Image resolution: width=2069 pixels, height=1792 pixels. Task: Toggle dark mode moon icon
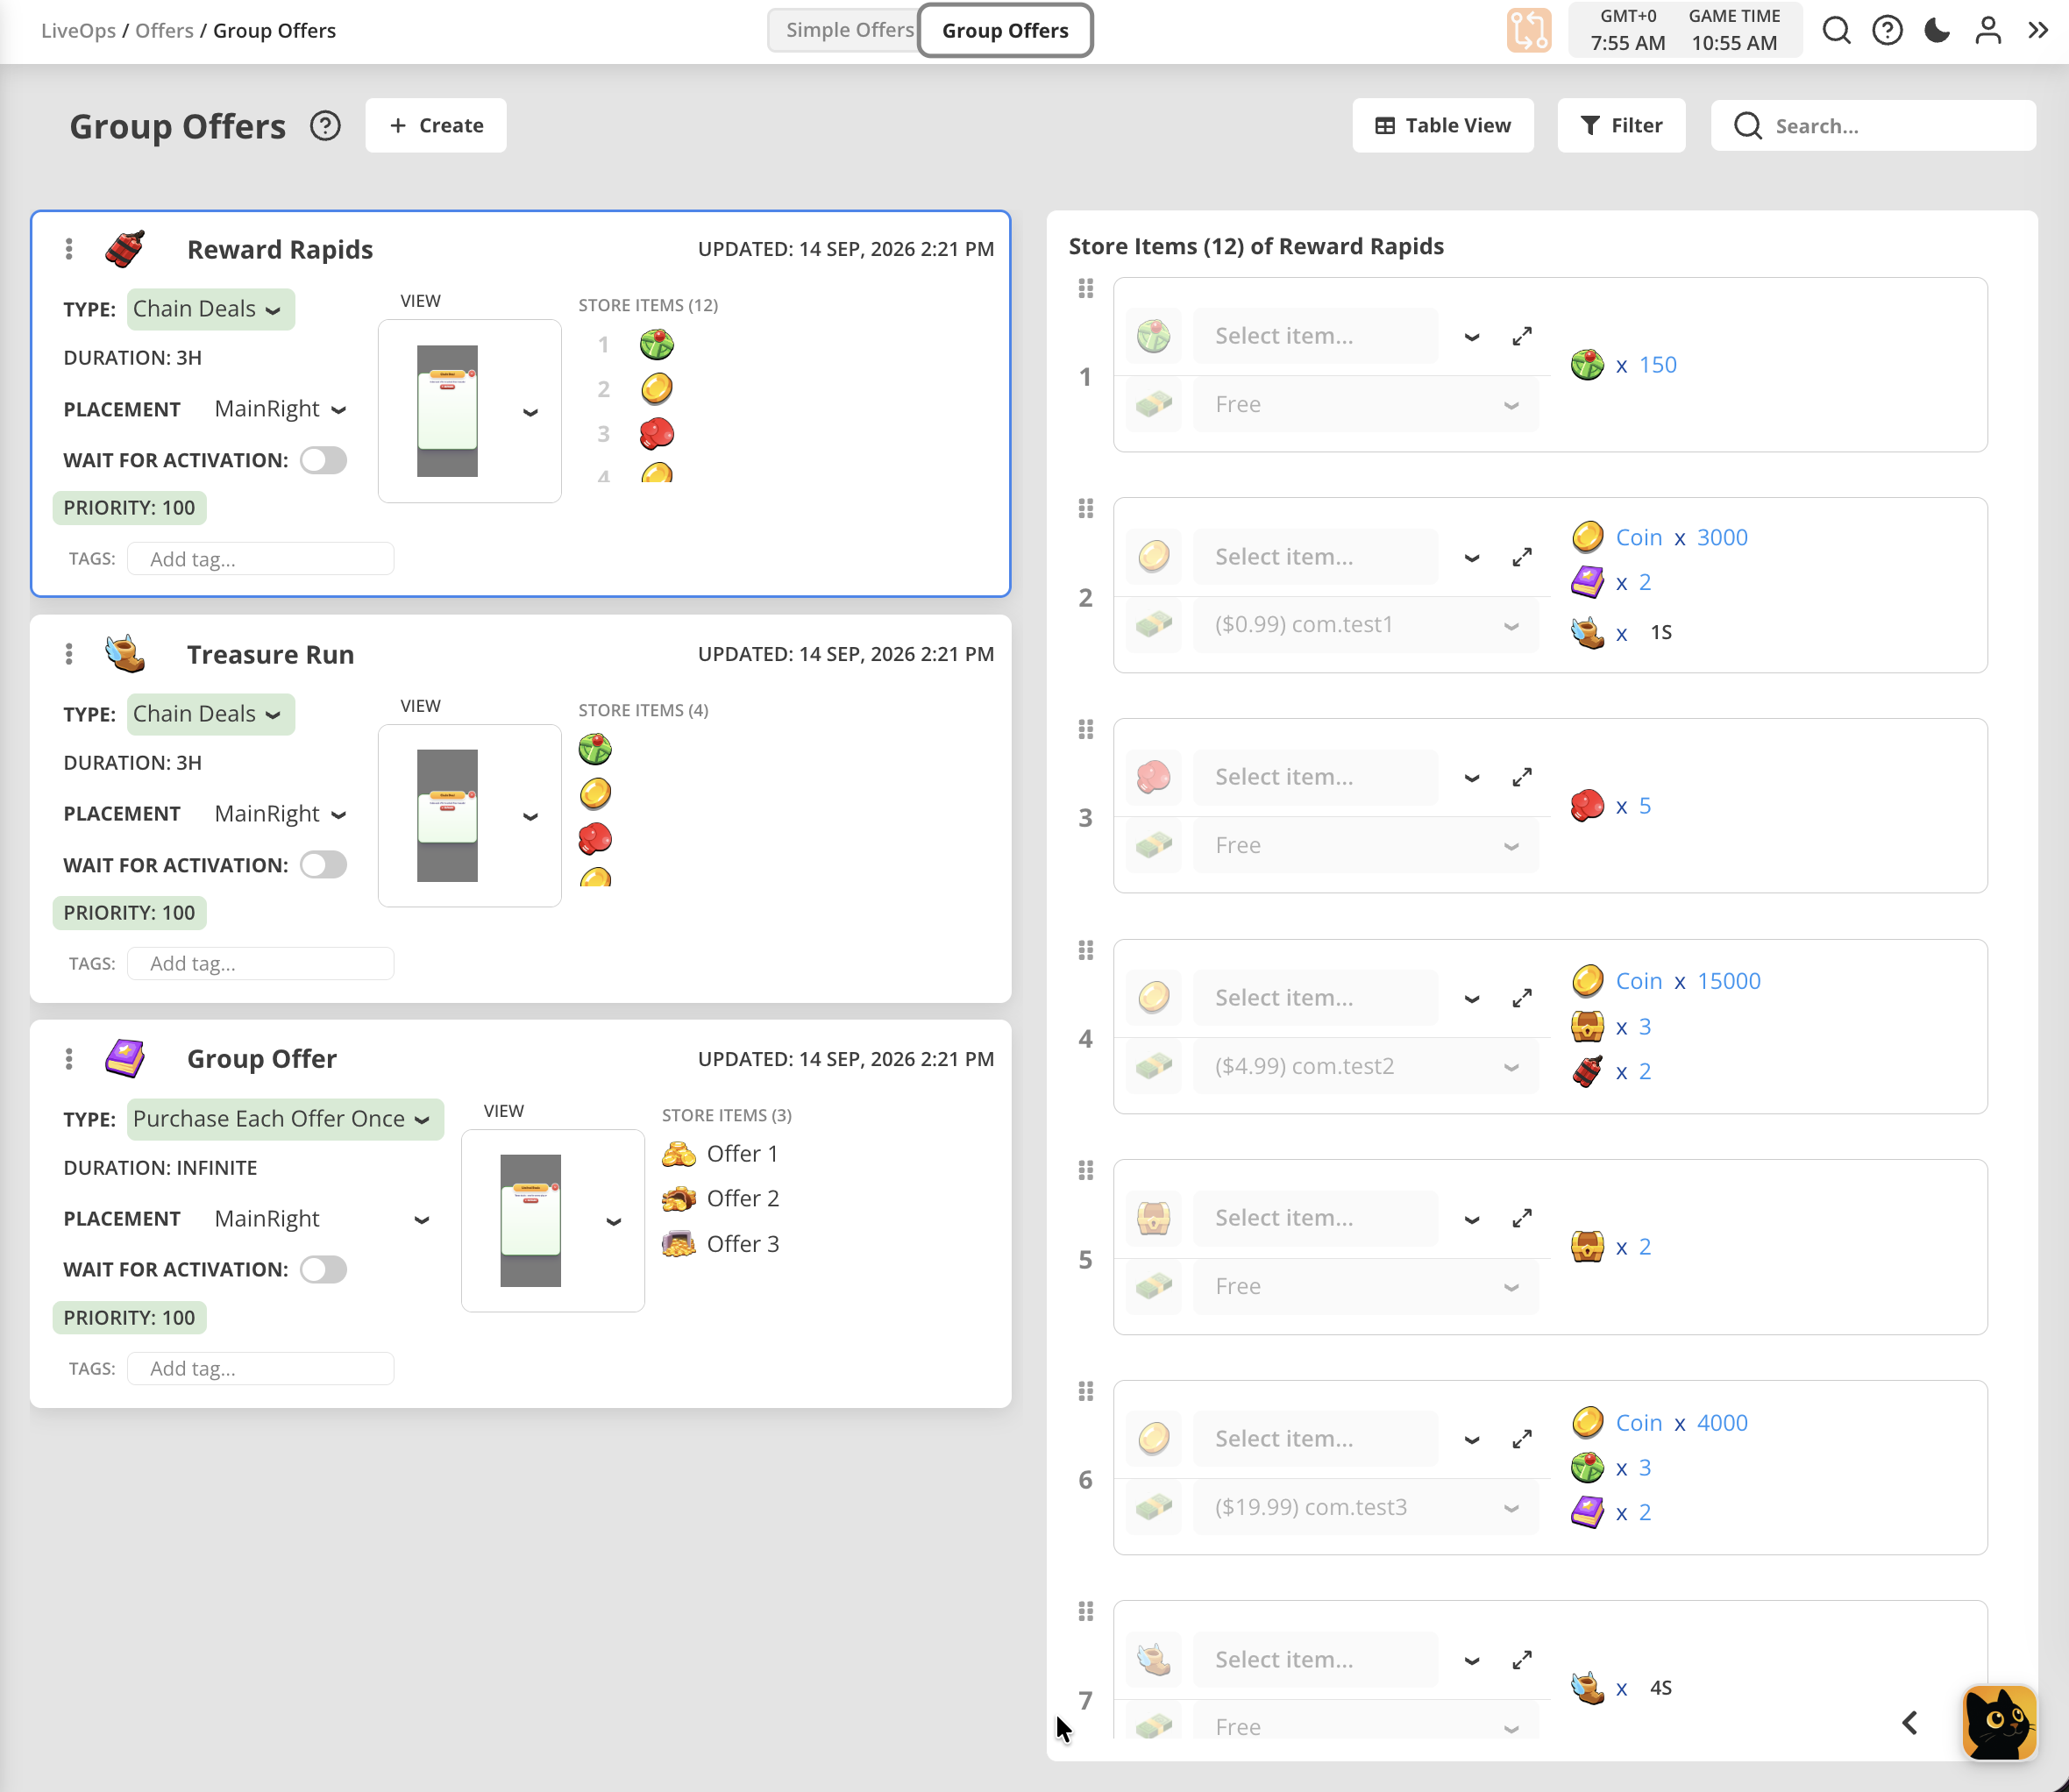(x=1937, y=30)
